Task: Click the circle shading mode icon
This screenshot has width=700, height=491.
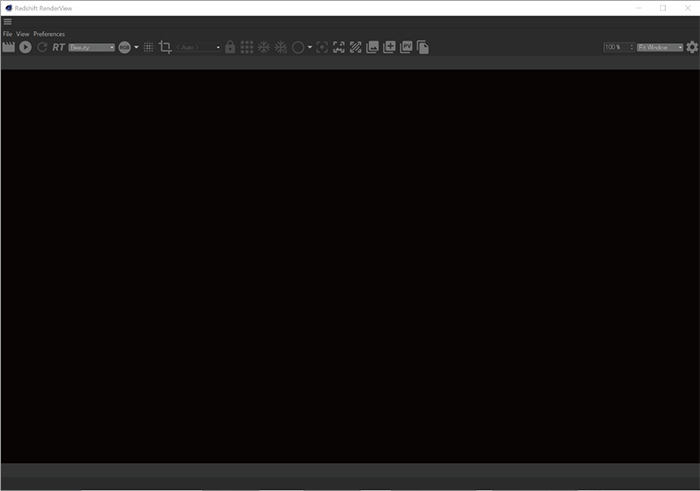Action: (298, 47)
